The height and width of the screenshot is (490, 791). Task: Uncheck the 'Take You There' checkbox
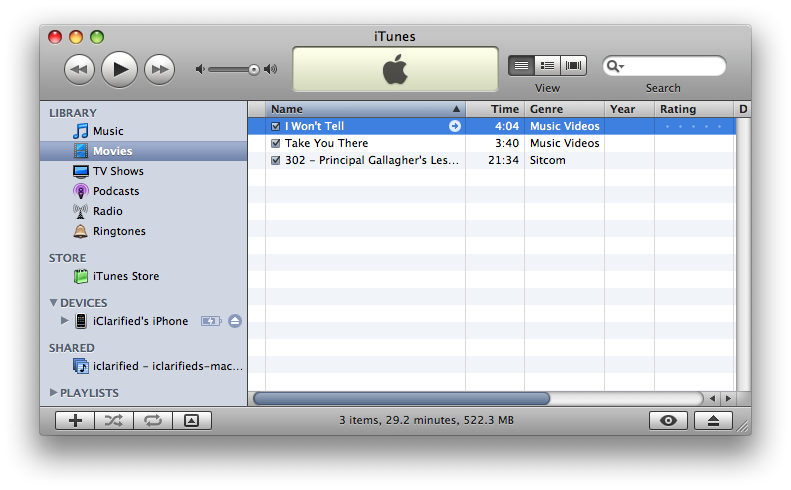click(x=275, y=144)
